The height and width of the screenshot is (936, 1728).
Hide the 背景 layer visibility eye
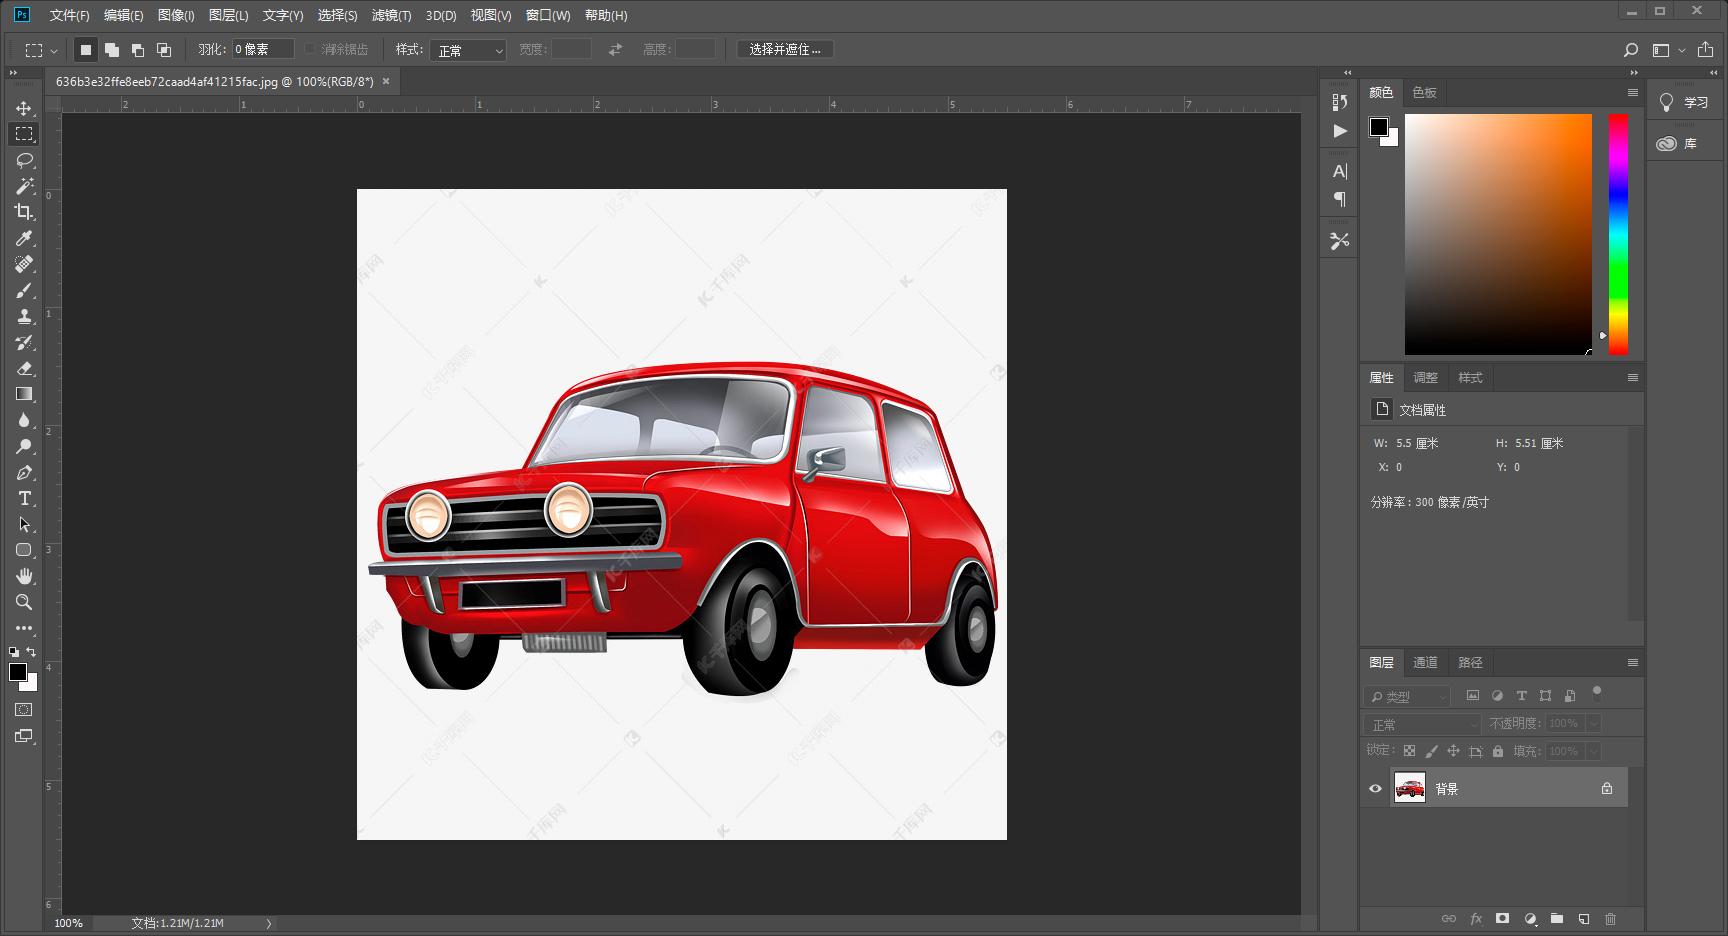[x=1375, y=789]
